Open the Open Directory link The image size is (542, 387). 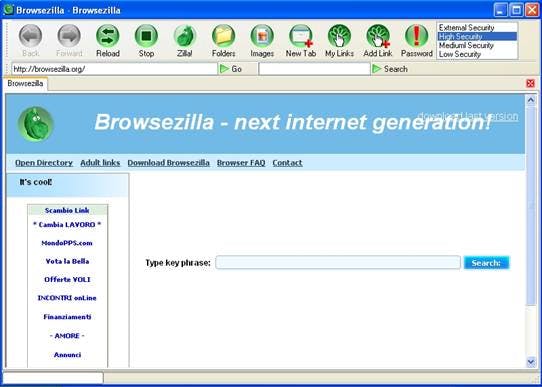pyautogui.click(x=44, y=163)
